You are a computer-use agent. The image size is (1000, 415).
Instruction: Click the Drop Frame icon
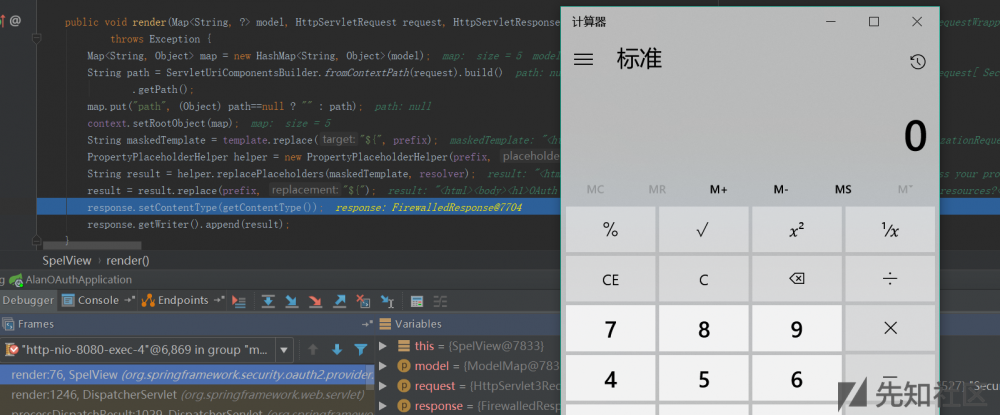pyautogui.click(x=363, y=301)
